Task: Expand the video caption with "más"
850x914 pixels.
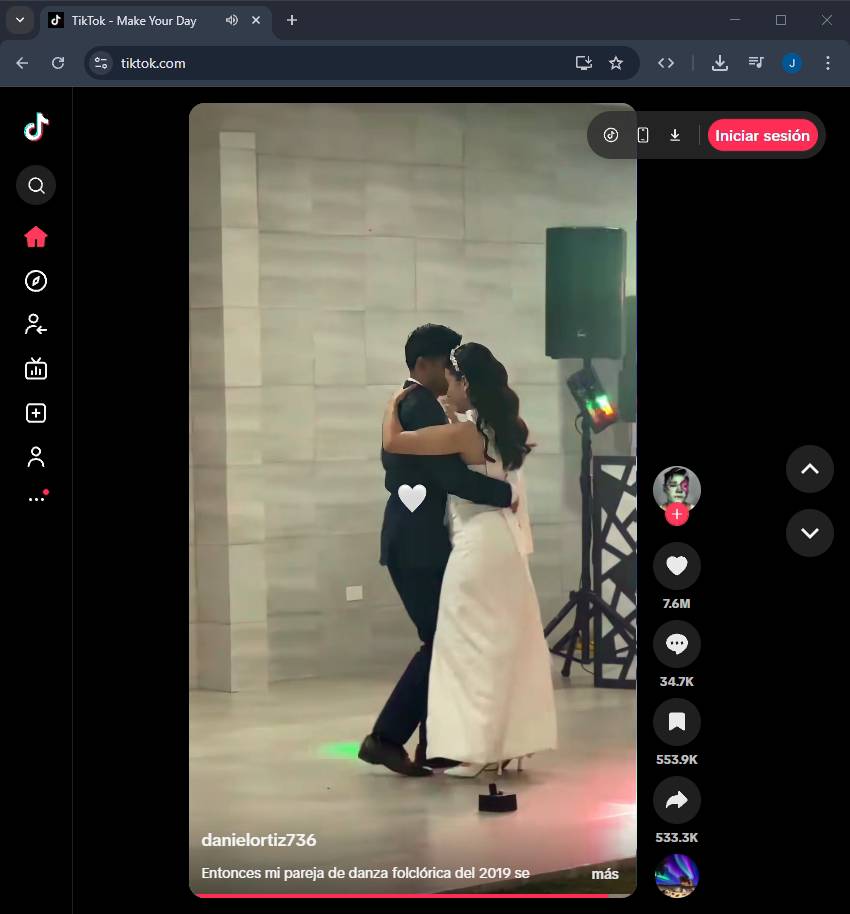Action: pyautogui.click(x=605, y=873)
